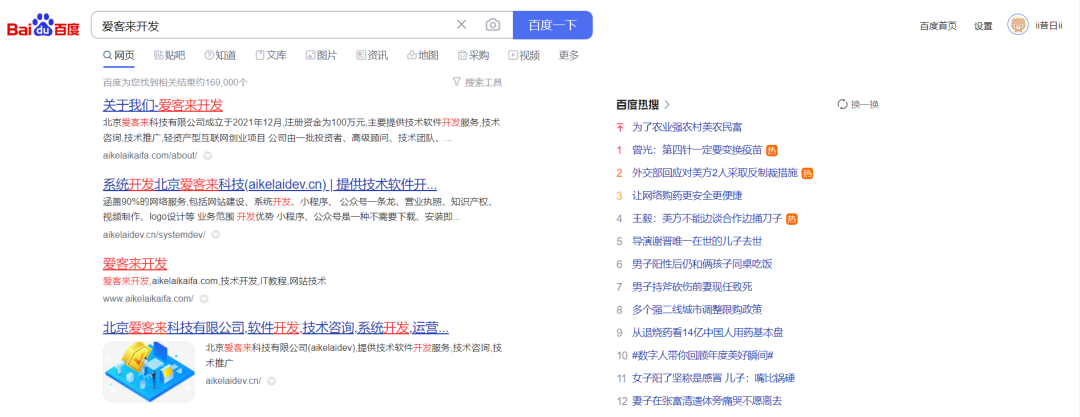1080x417 pixels.
Task: Click the isometric result thumbnail image
Action: pos(149,372)
